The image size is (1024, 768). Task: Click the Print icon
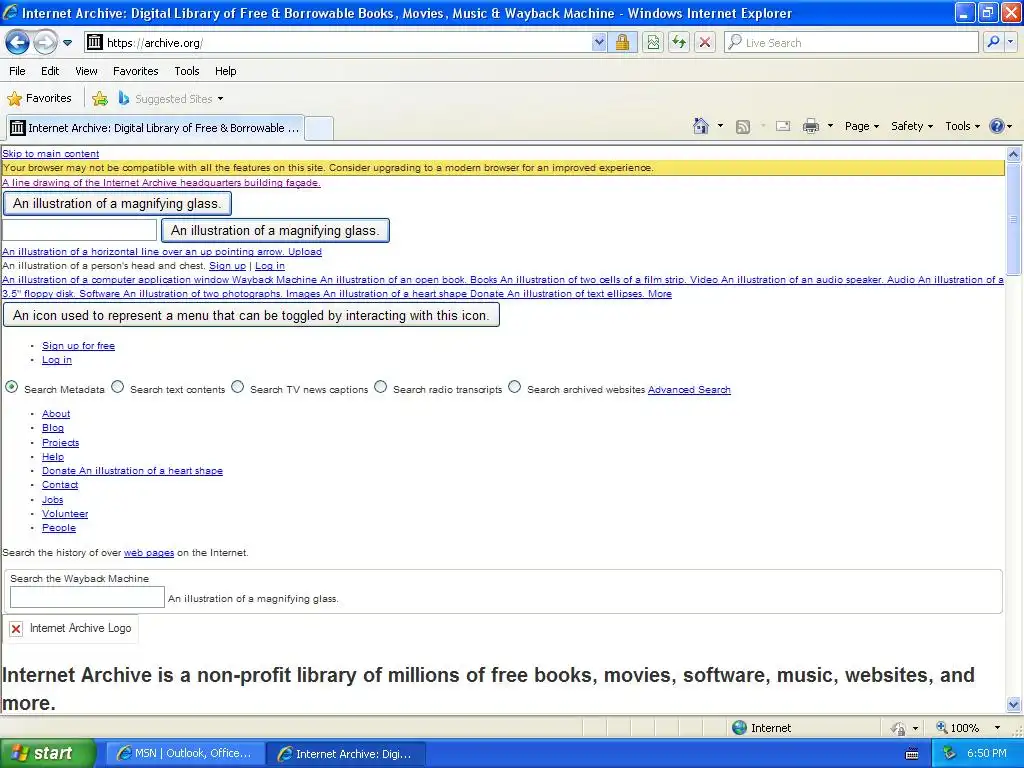pyautogui.click(x=810, y=126)
